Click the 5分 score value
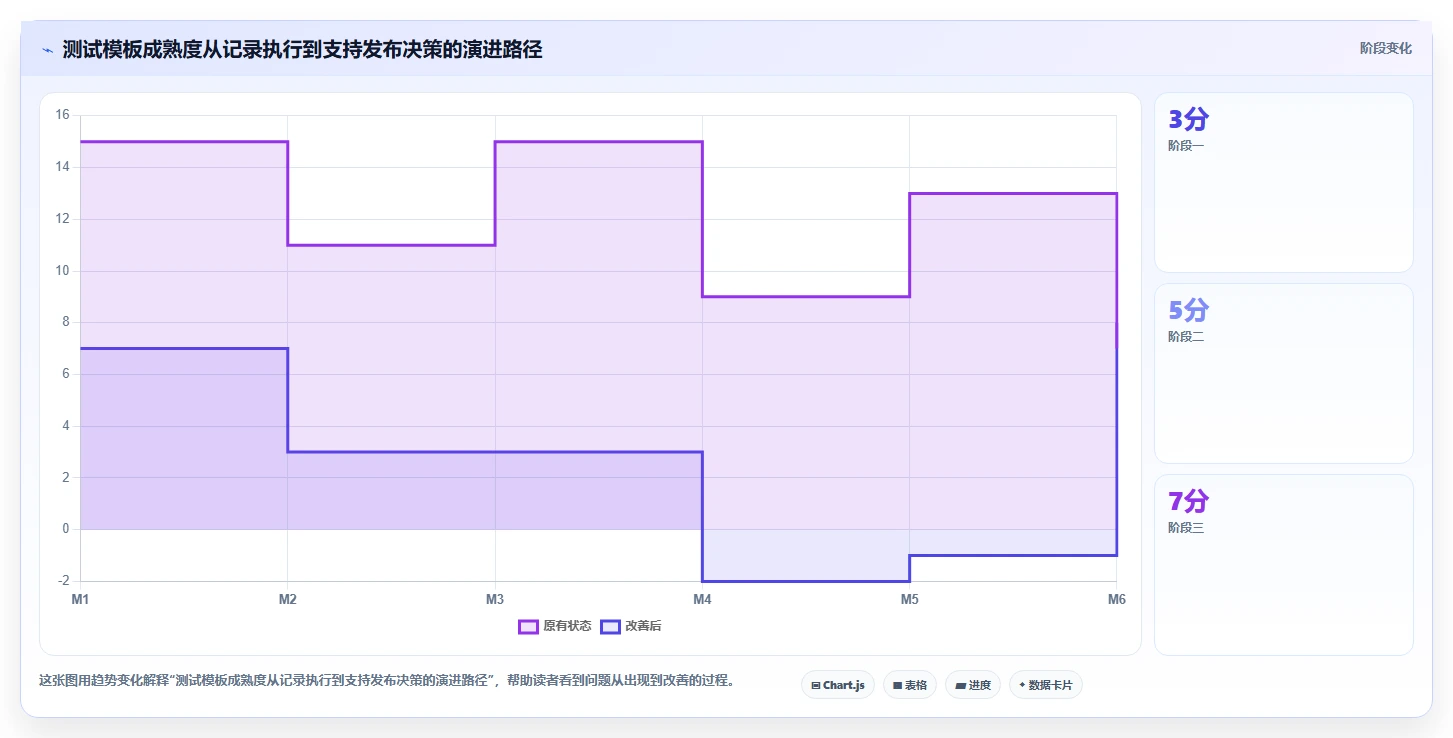1453x738 pixels. pyautogui.click(x=1188, y=311)
